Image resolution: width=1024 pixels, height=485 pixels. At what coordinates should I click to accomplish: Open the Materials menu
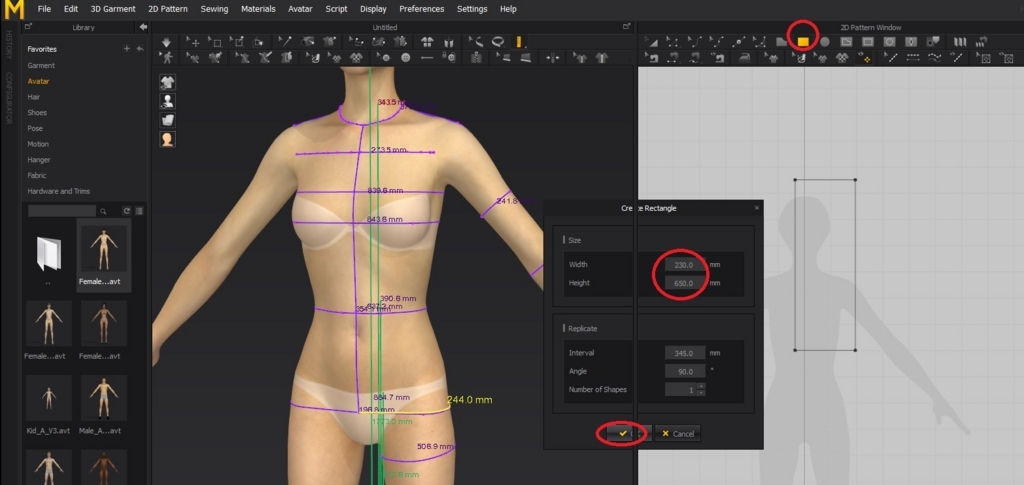258,9
